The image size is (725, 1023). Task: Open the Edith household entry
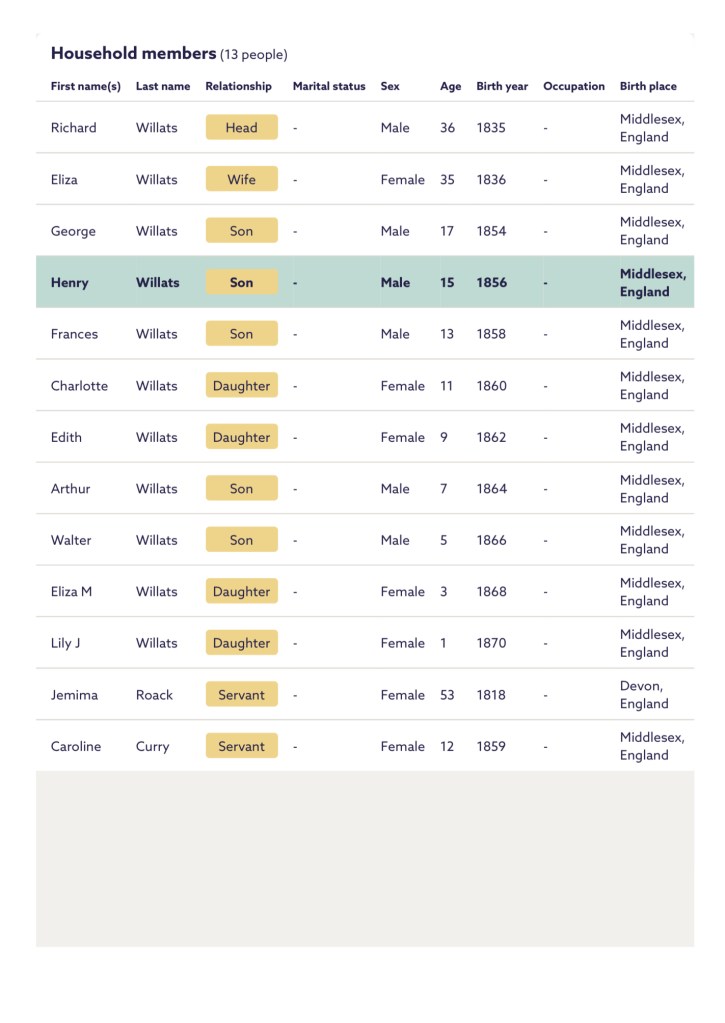coord(66,437)
